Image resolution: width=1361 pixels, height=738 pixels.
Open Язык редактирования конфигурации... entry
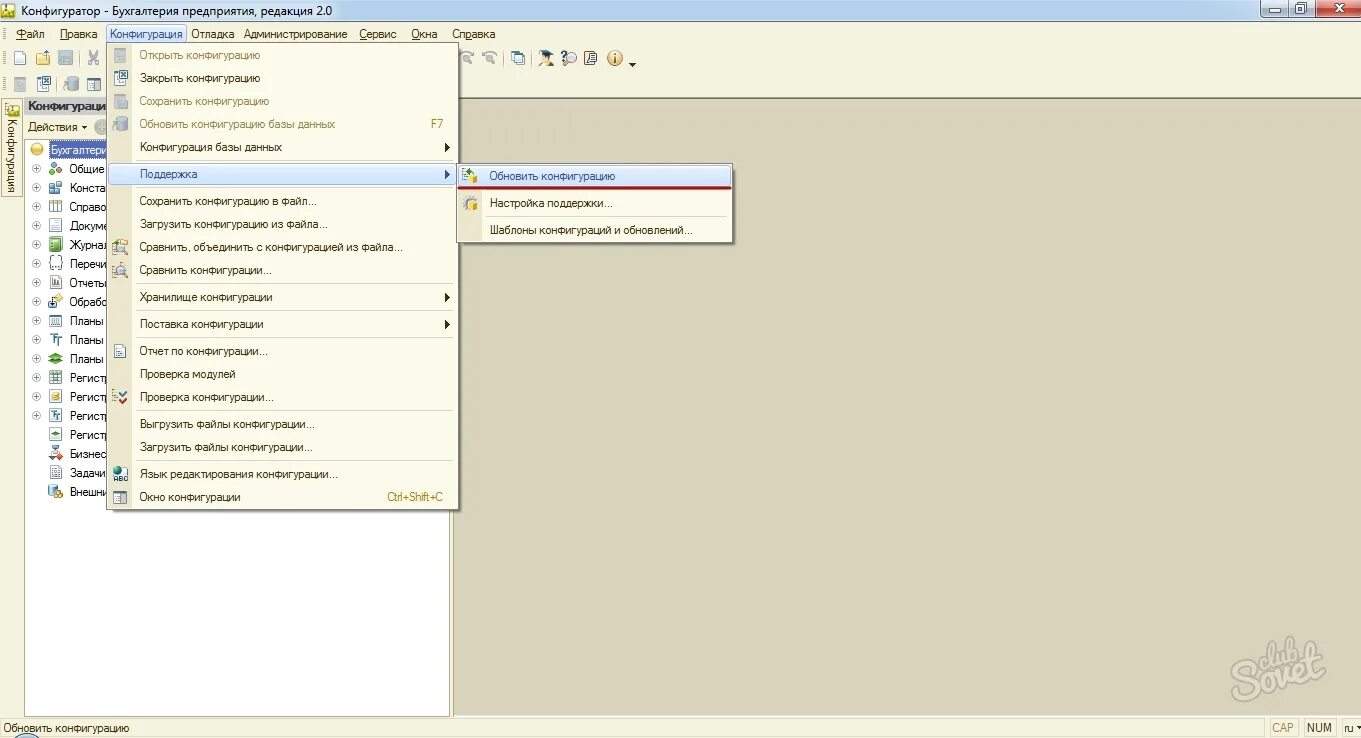tap(282, 474)
